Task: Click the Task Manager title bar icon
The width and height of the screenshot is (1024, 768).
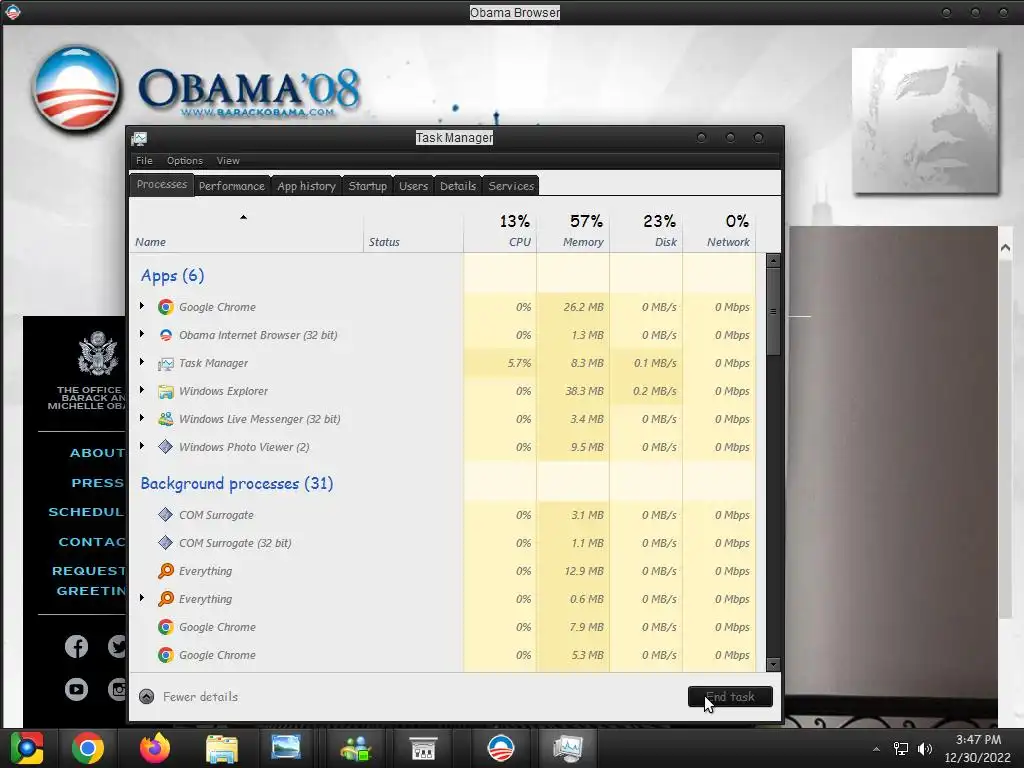Action: tap(139, 138)
